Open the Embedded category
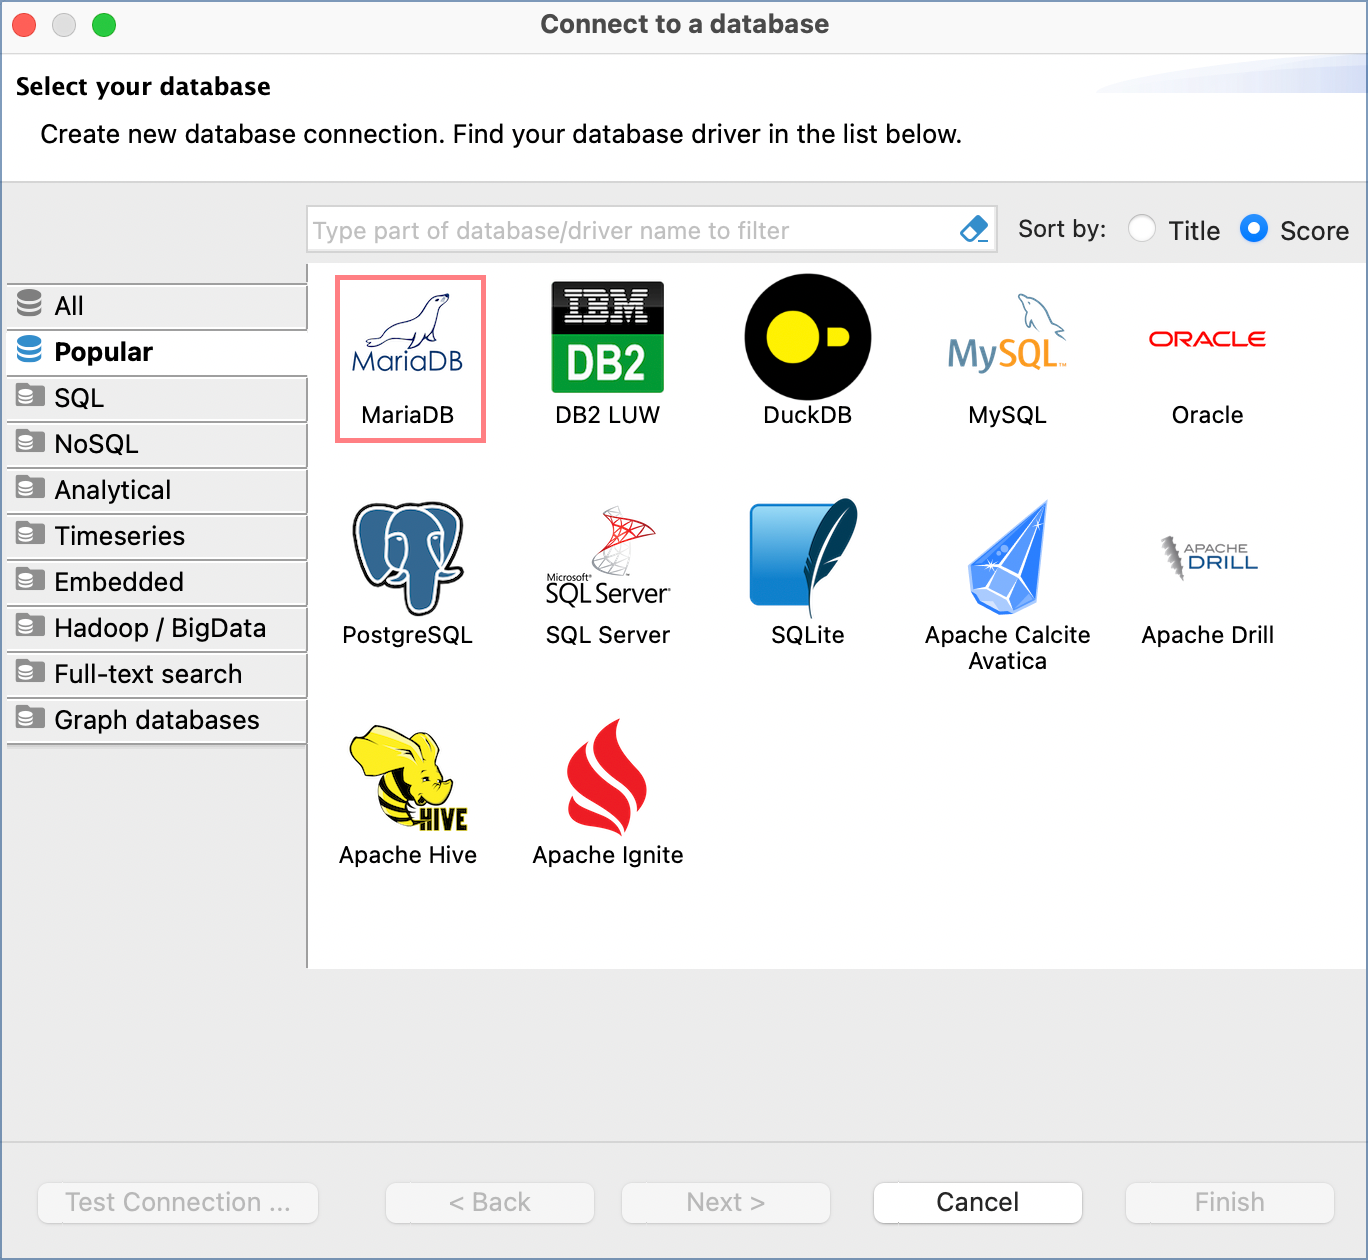 pos(157,582)
